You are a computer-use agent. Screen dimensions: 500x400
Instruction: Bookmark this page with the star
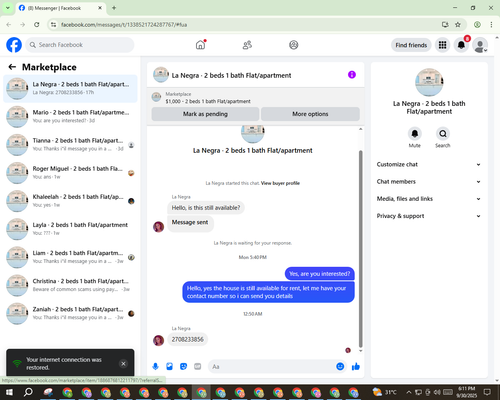(458, 24)
